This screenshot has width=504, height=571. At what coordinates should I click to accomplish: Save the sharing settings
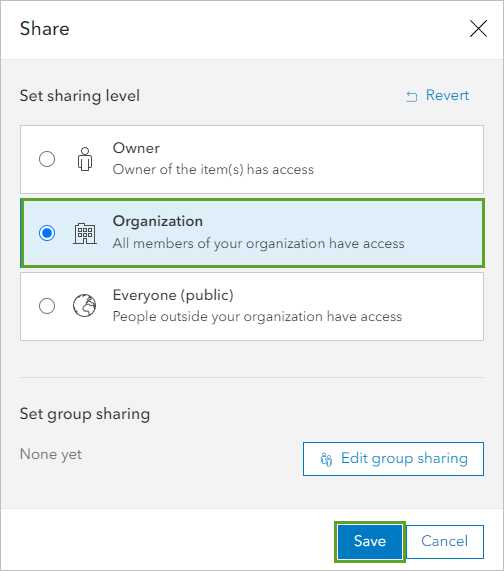click(x=370, y=541)
